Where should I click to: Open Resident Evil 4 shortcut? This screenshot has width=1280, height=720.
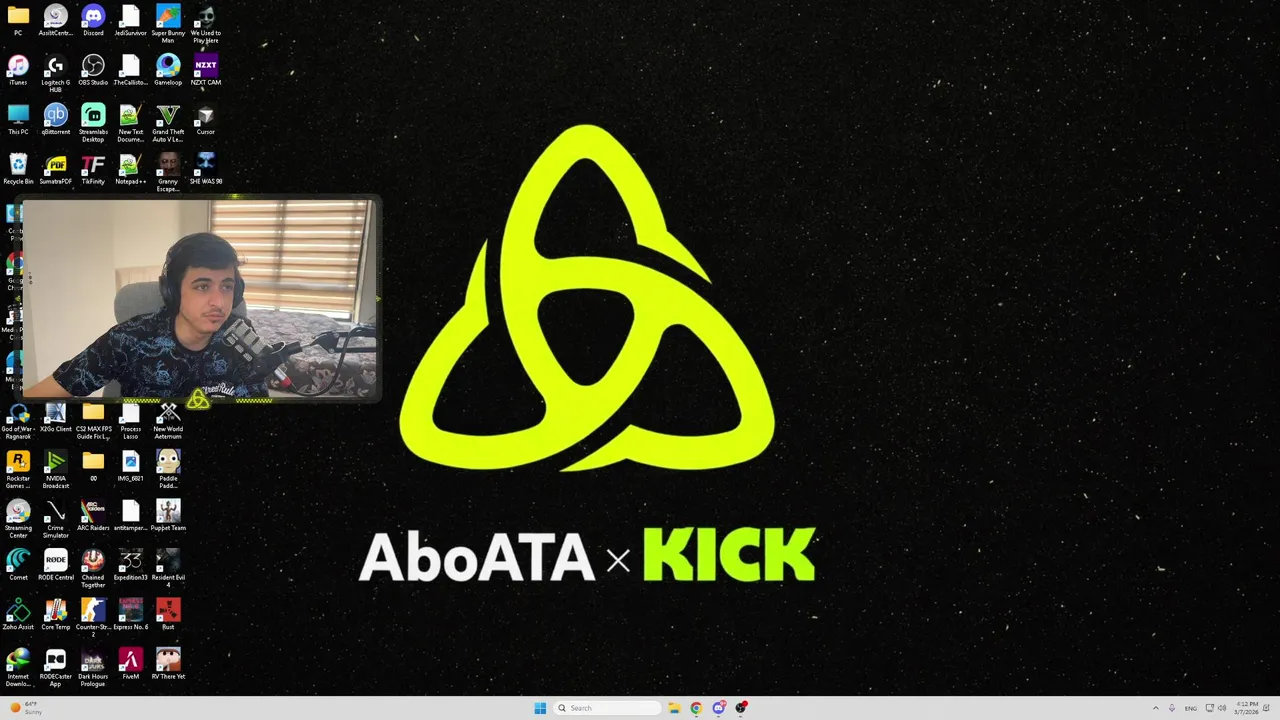[x=168, y=568]
